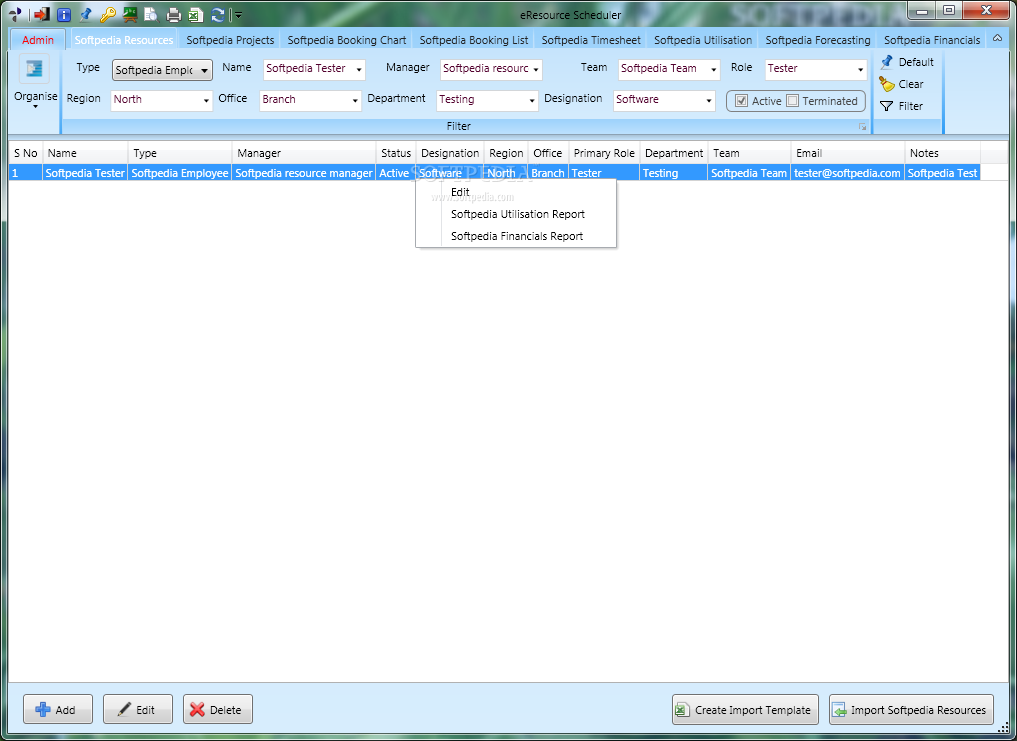The height and width of the screenshot is (741, 1017).
Task: Switch to the Softpedia Resources tab
Action: (124, 40)
